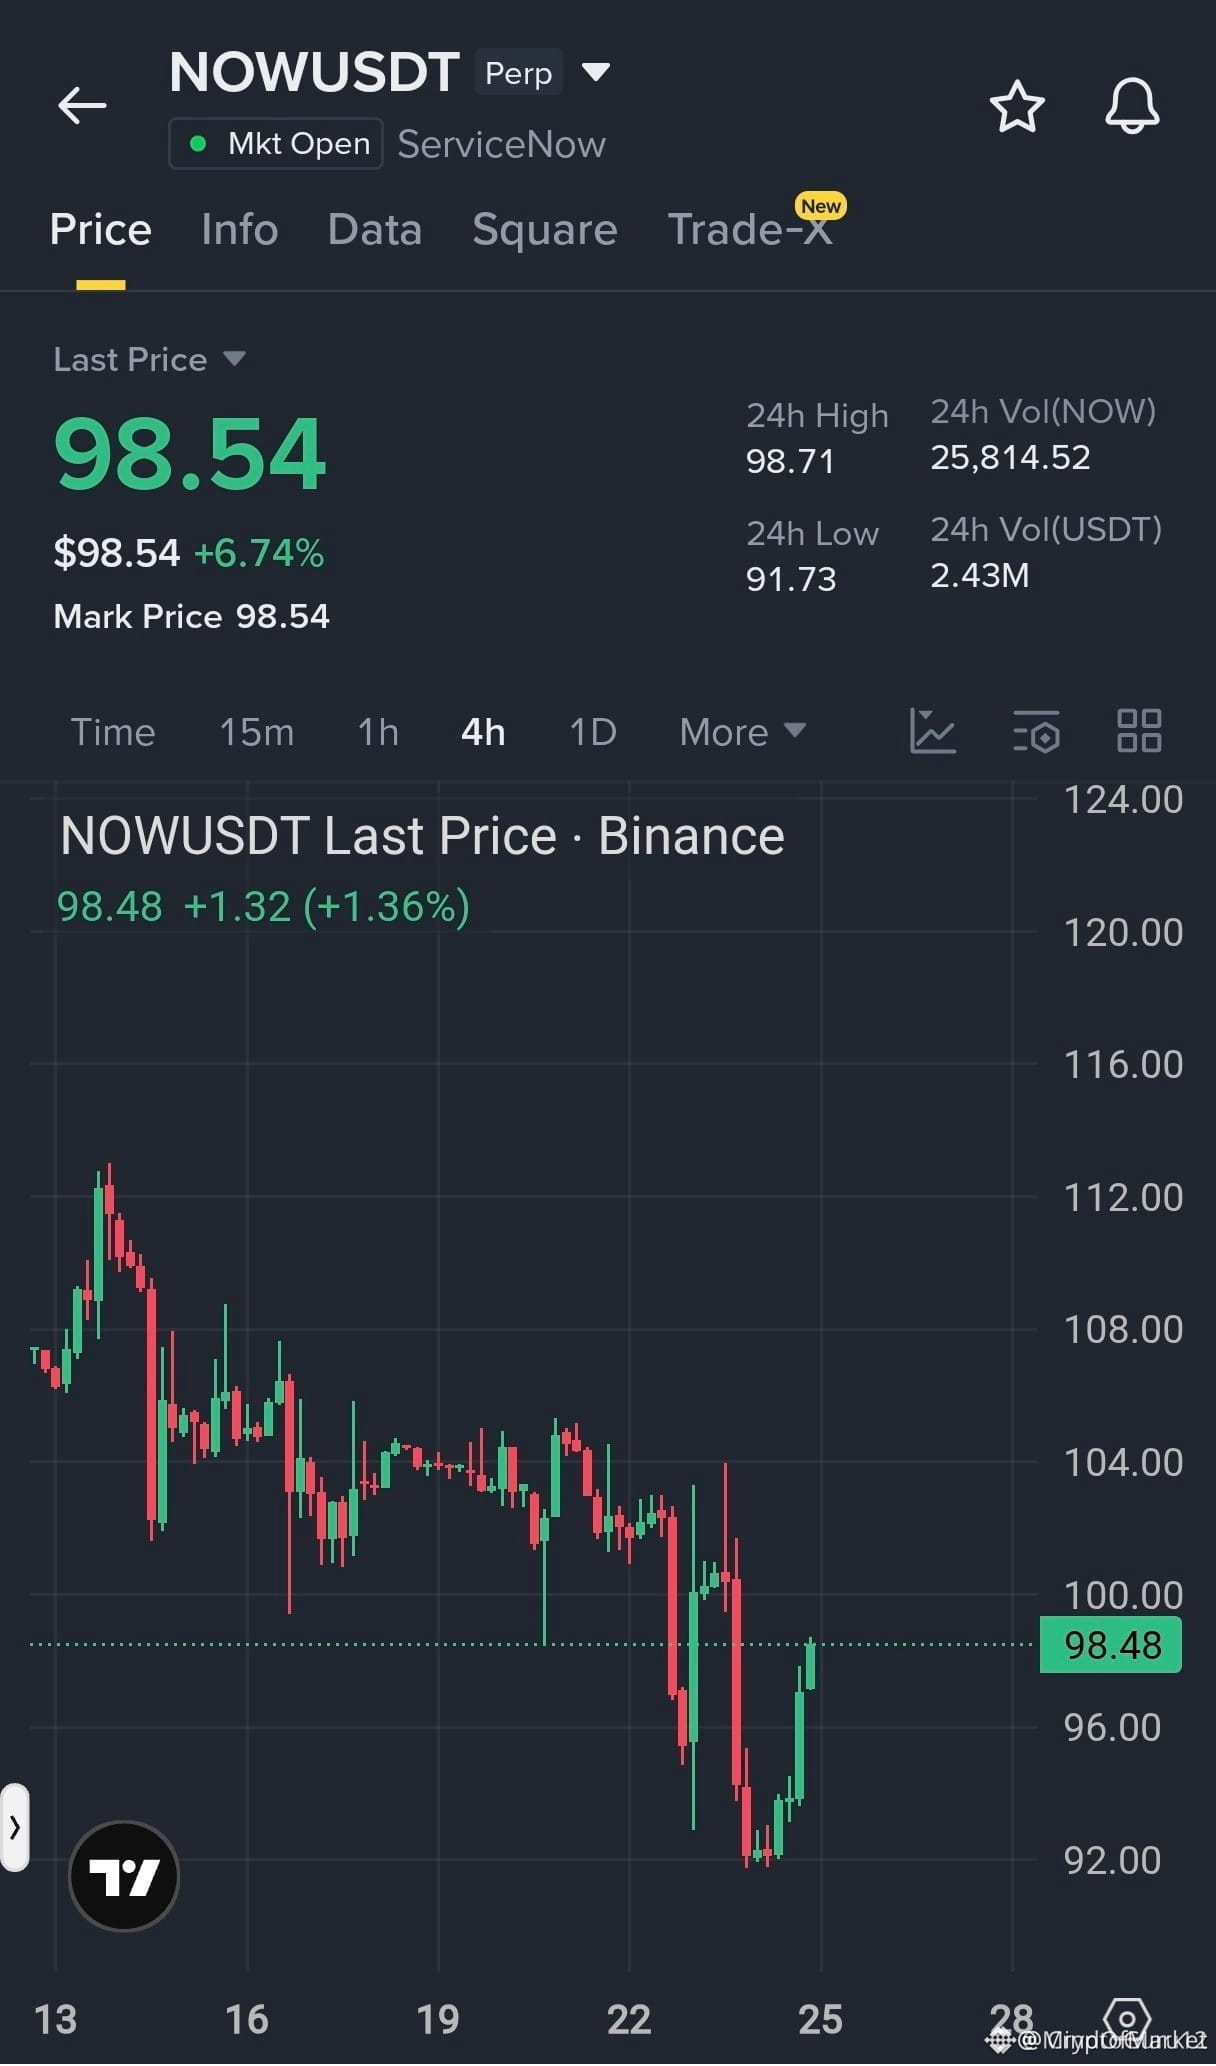Select the 15m chart interval

coord(257,732)
